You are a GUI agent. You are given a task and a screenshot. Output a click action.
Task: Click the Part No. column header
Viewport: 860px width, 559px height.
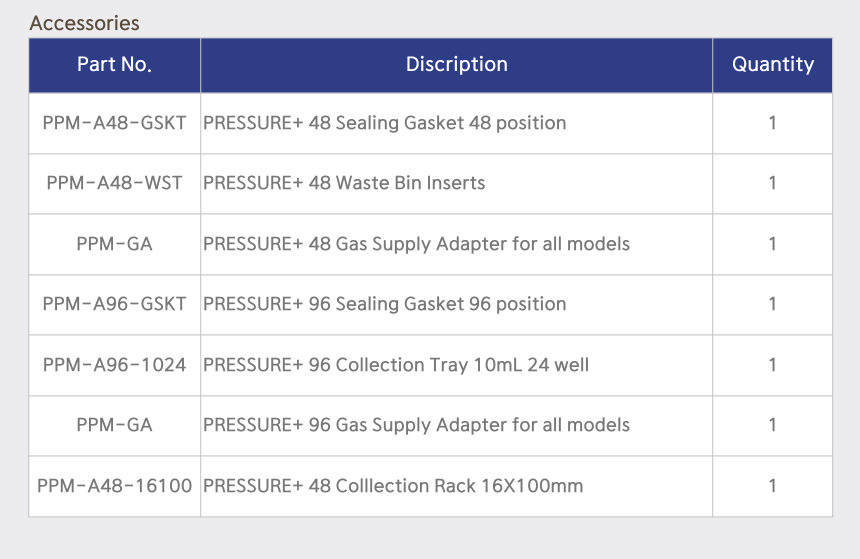pos(114,65)
